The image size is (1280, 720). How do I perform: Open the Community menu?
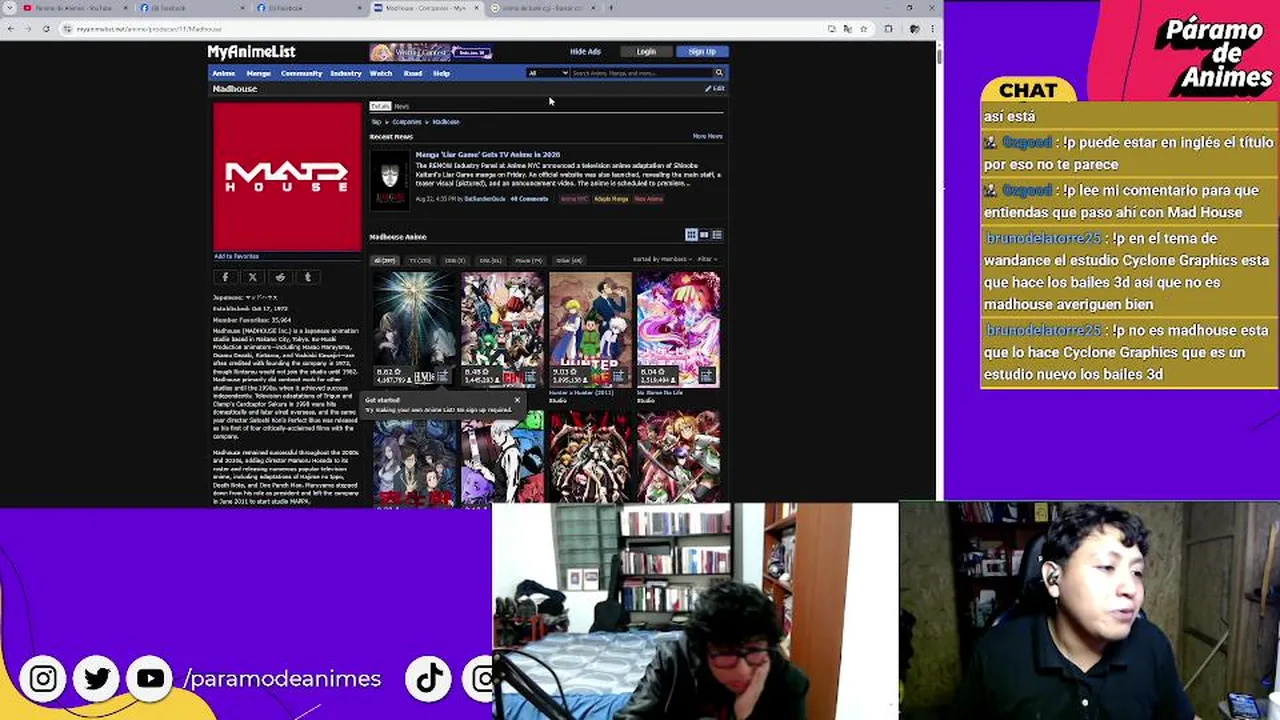click(301, 73)
